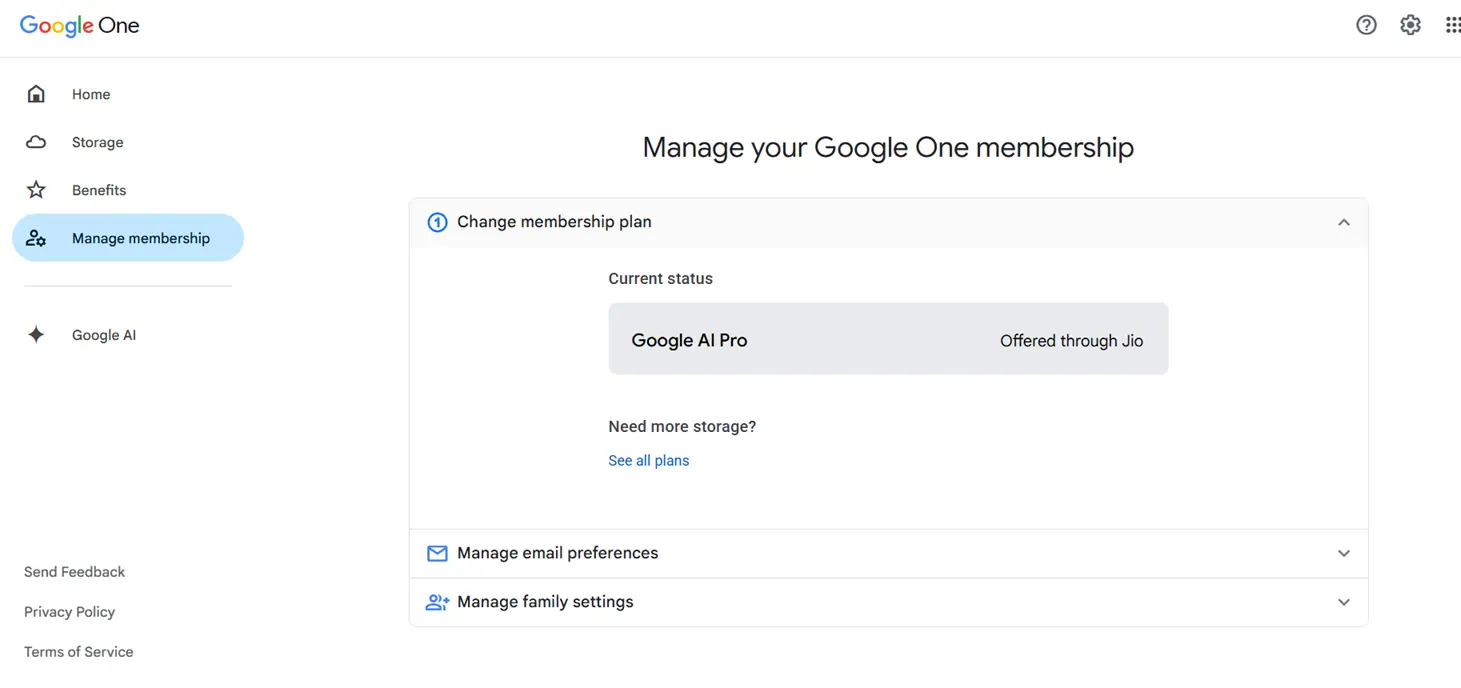Image resolution: width=1461 pixels, height=688 pixels.
Task: Click the Google One logo
Action: (x=79, y=26)
